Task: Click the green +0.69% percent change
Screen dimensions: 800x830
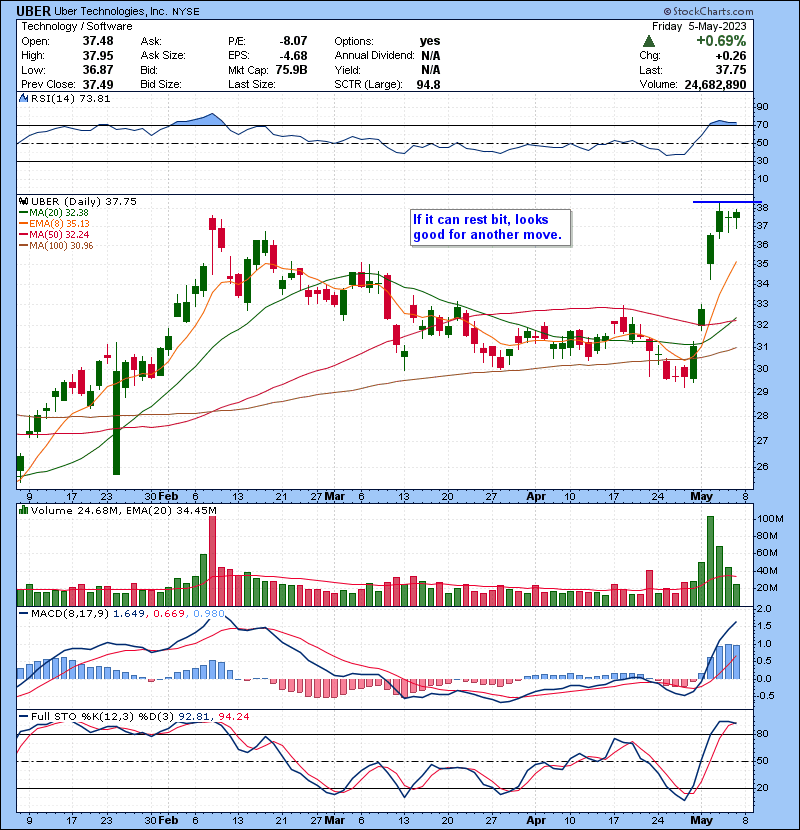Action: [x=721, y=41]
